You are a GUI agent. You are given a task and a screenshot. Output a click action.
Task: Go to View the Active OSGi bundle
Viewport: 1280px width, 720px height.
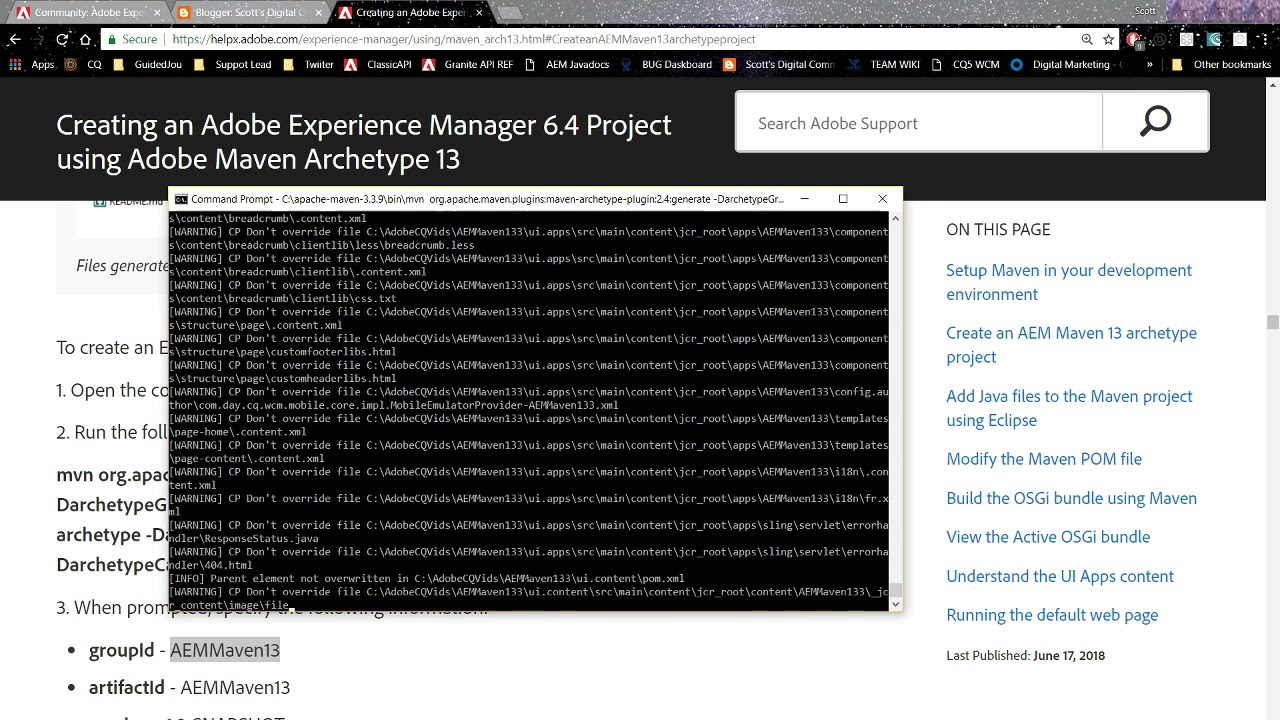pyautogui.click(x=1048, y=537)
